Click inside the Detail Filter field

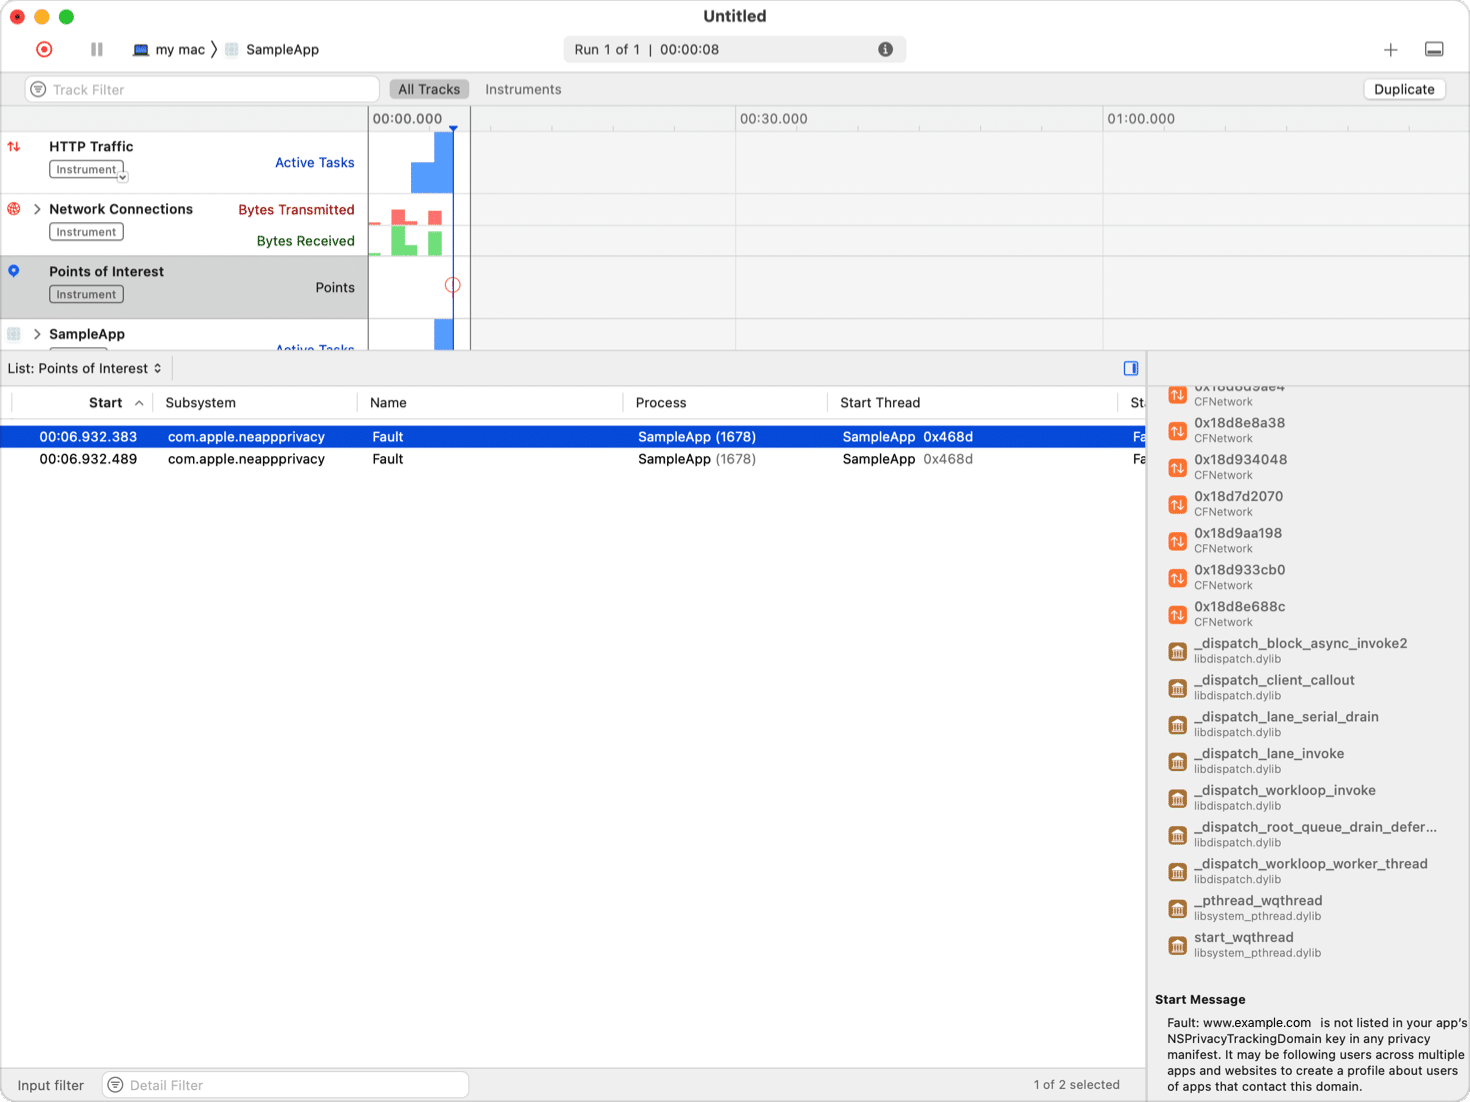[285, 1084]
